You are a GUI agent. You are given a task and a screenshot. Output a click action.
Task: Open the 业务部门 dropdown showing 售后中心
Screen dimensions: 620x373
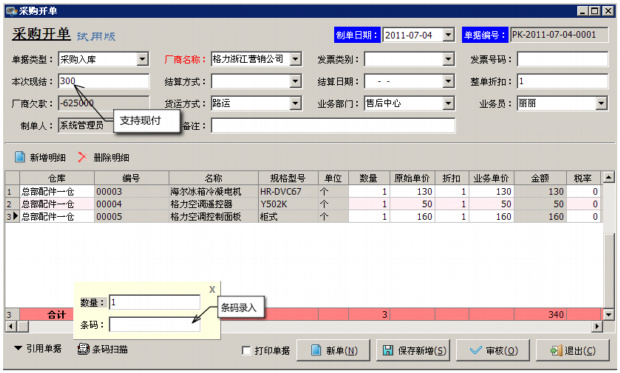[448, 104]
